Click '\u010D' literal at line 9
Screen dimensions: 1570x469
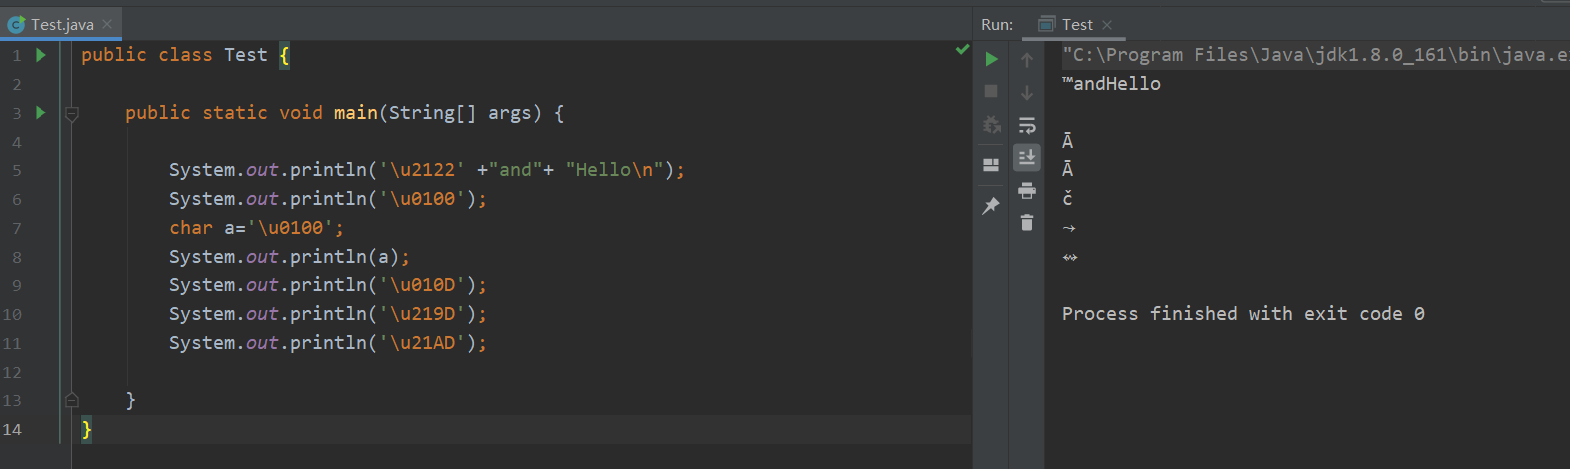click(x=421, y=285)
